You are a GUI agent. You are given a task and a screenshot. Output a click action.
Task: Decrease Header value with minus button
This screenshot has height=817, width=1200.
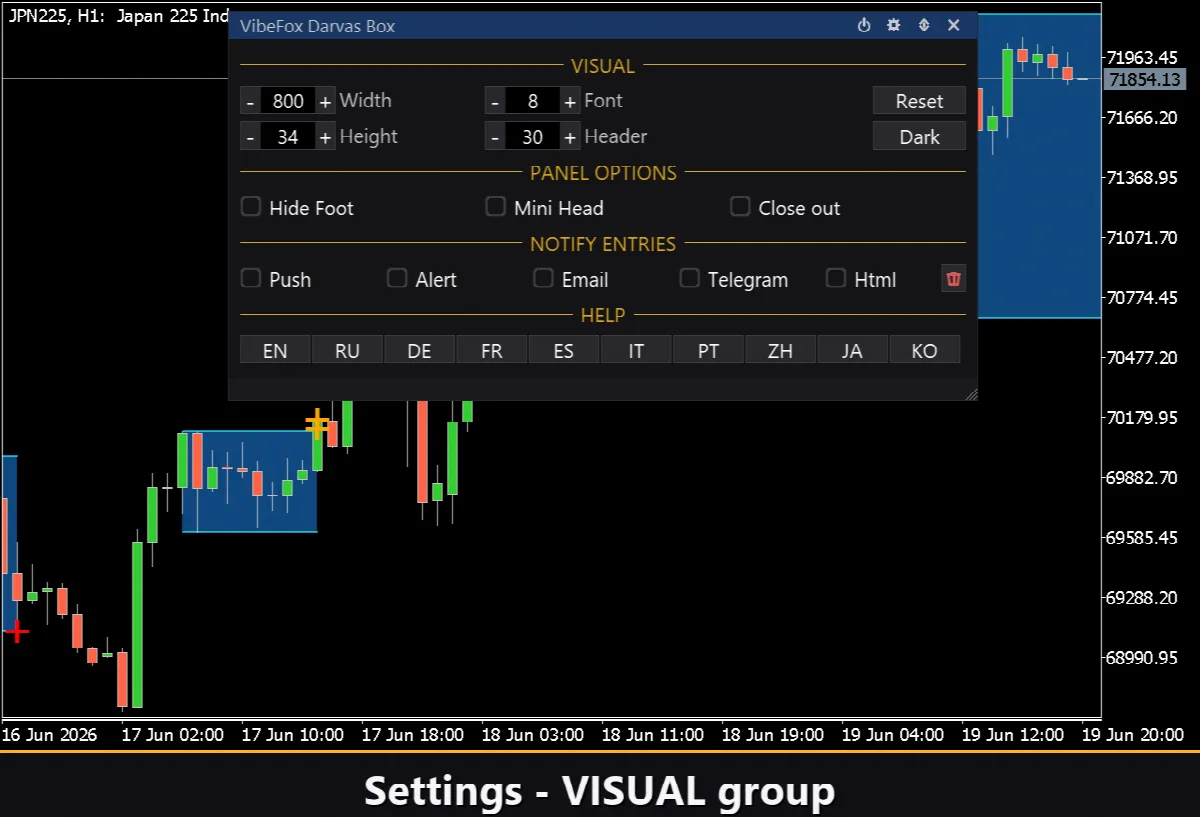coord(495,137)
